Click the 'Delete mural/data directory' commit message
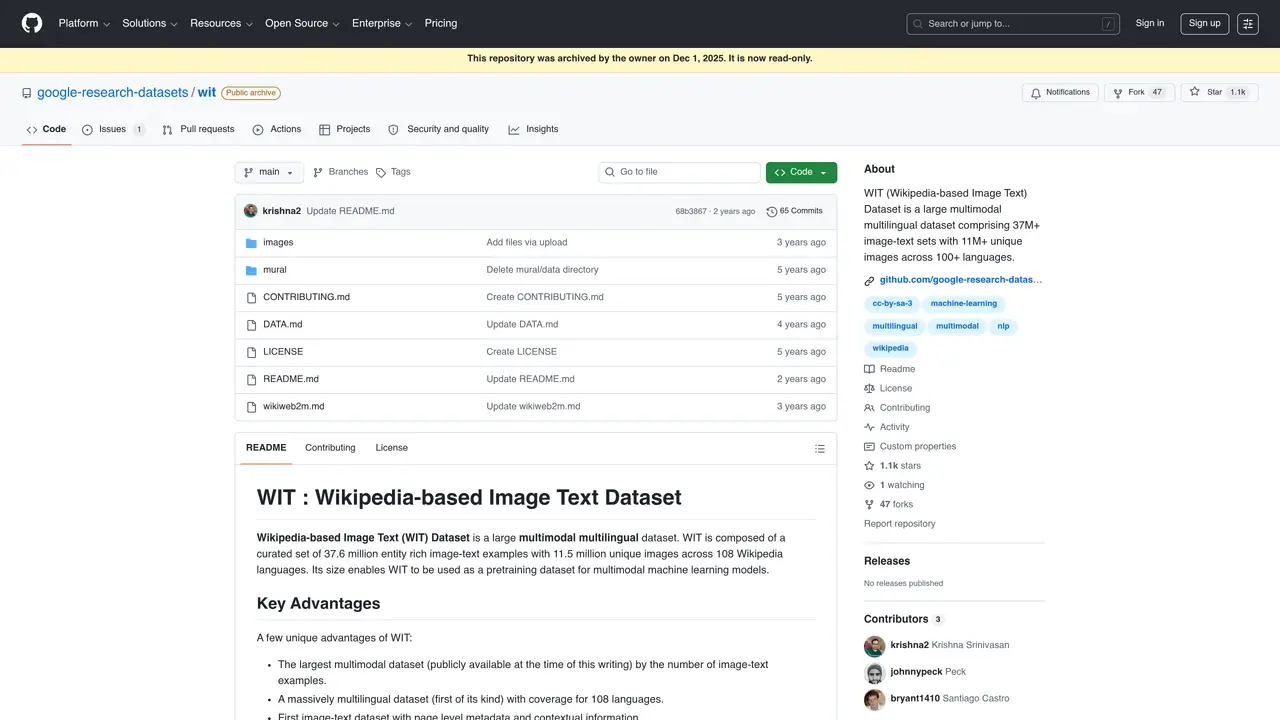Viewport: 1280px width, 720px height. pyautogui.click(x=542, y=270)
